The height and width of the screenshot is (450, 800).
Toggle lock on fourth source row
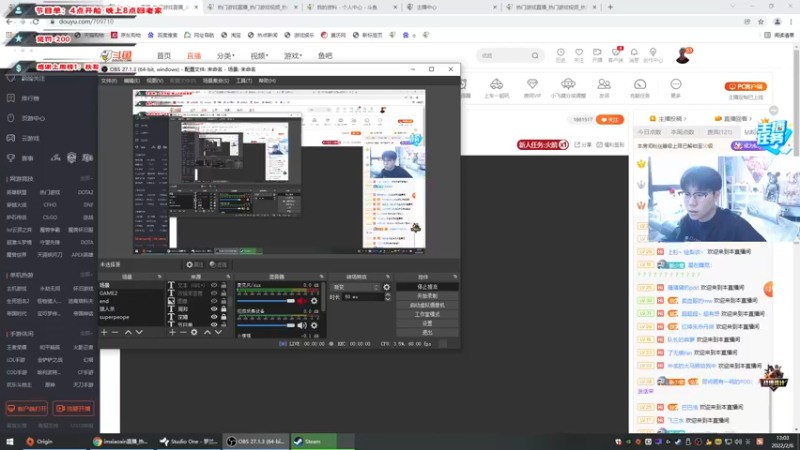pyautogui.click(x=223, y=309)
